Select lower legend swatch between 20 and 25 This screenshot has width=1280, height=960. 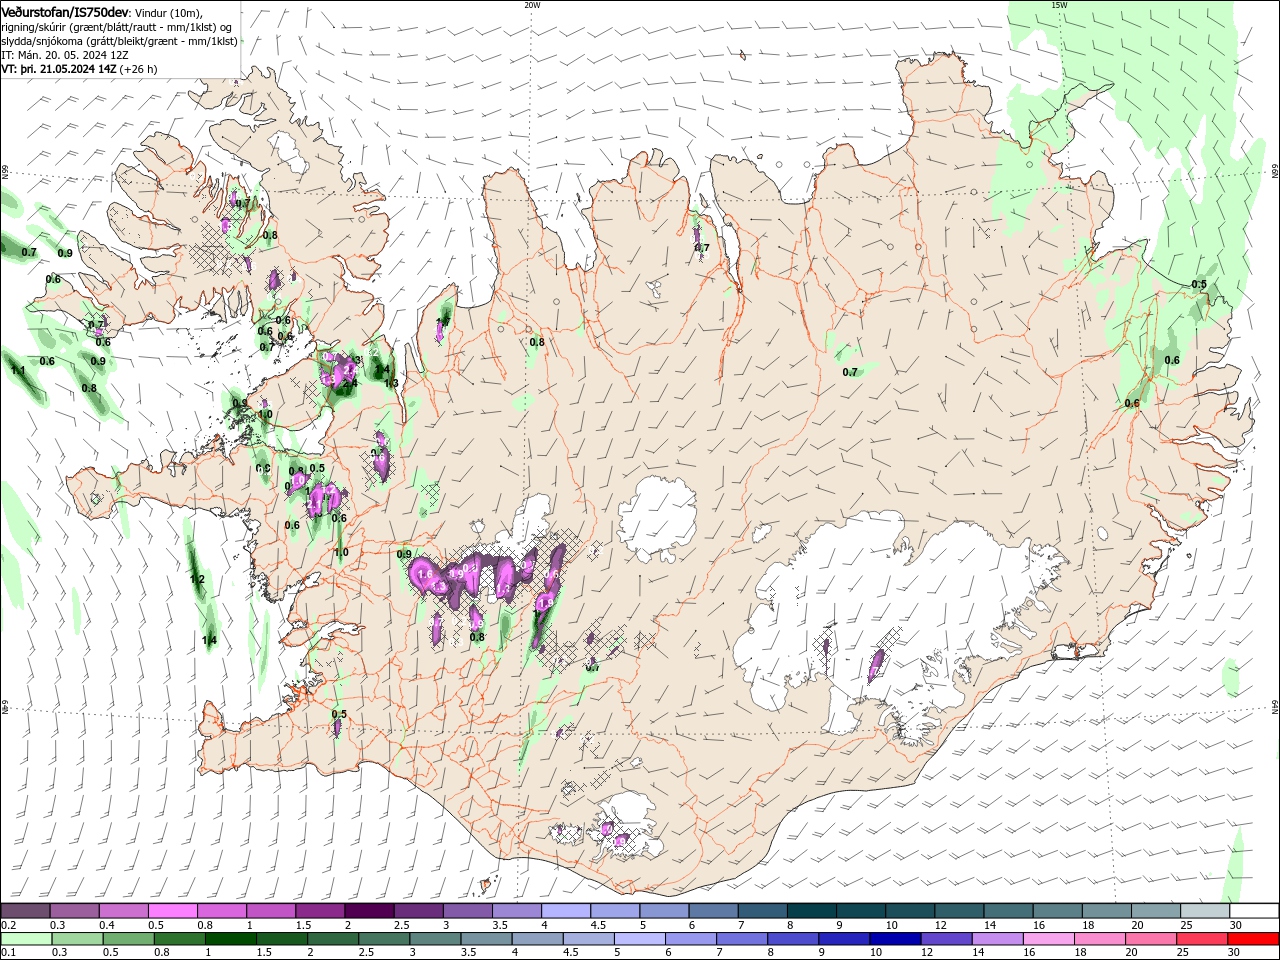(x=1150, y=939)
